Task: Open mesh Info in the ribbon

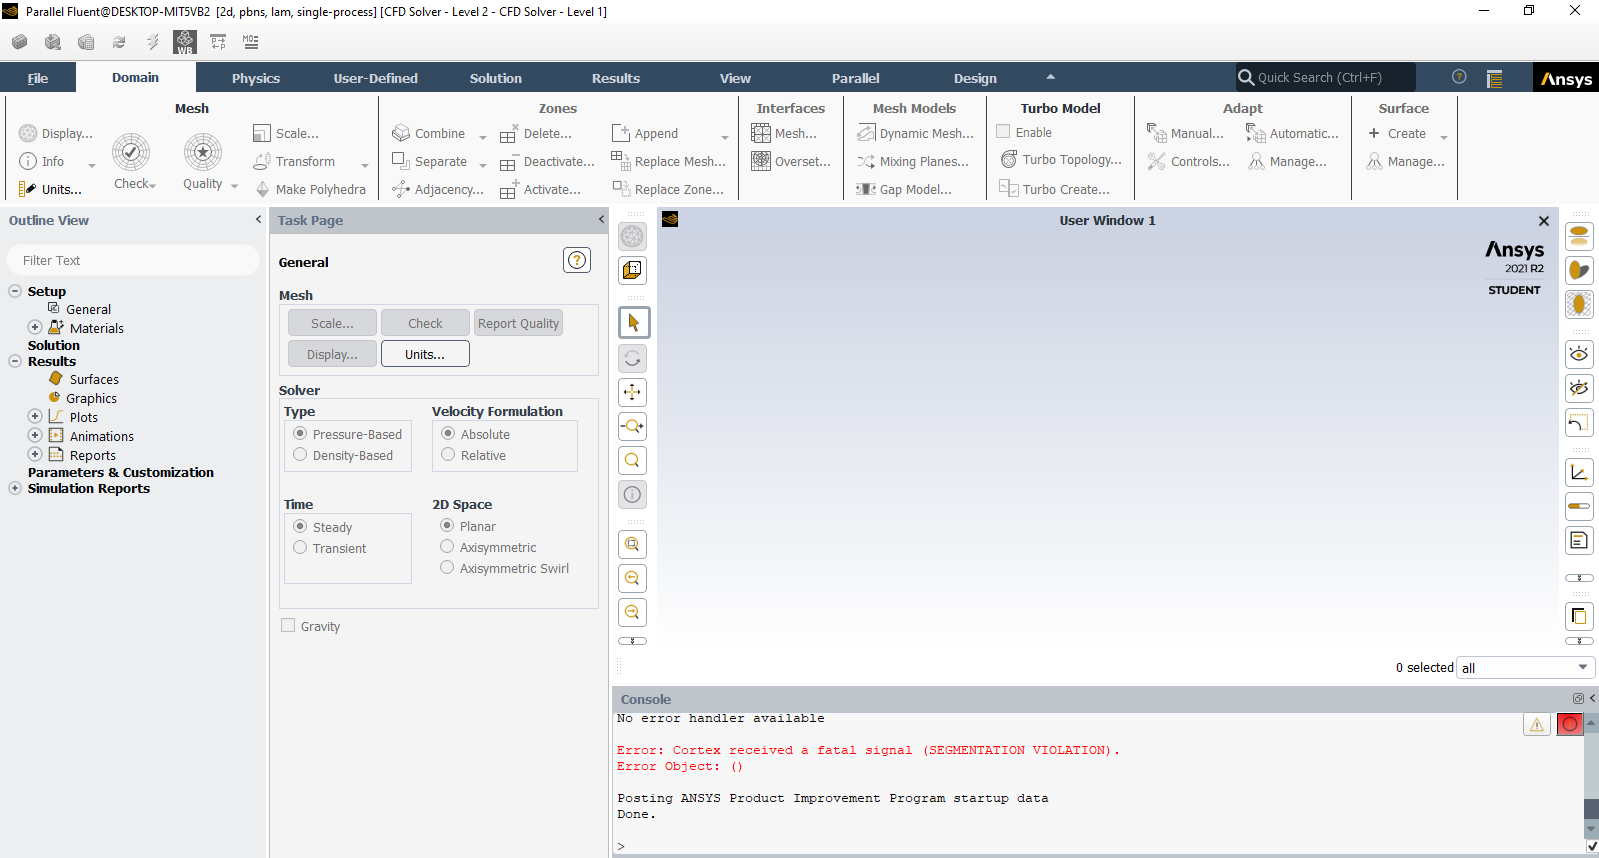Action: click(x=42, y=161)
